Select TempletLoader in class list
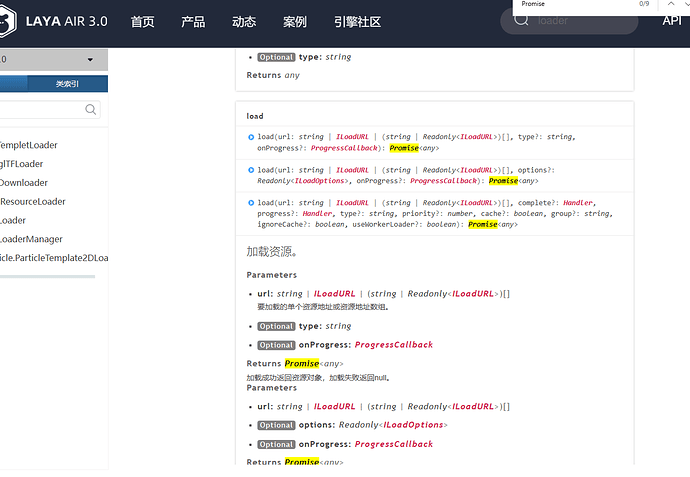The width and height of the screenshot is (690, 477). [29, 145]
